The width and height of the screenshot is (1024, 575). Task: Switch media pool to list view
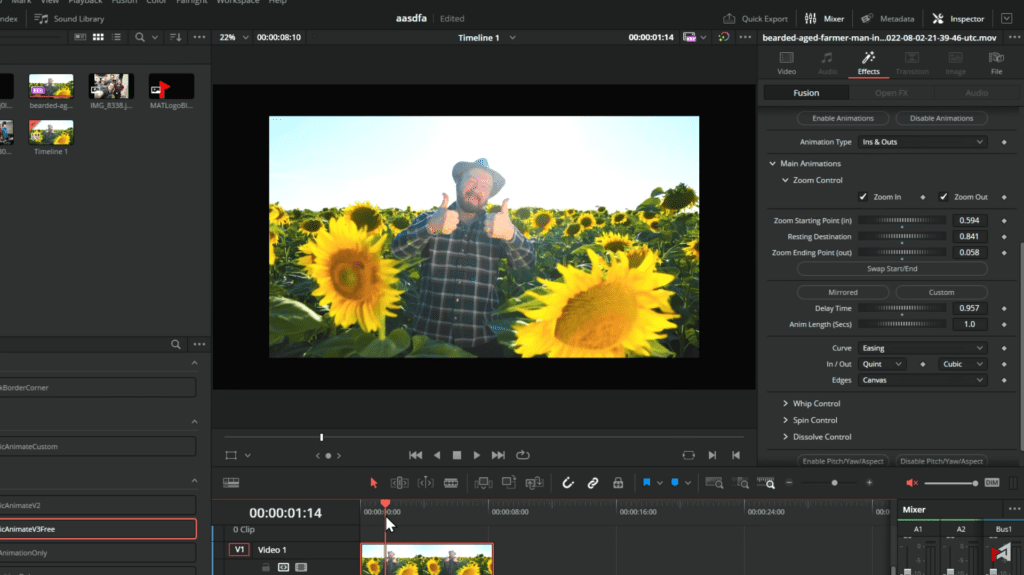pyautogui.click(x=116, y=37)
